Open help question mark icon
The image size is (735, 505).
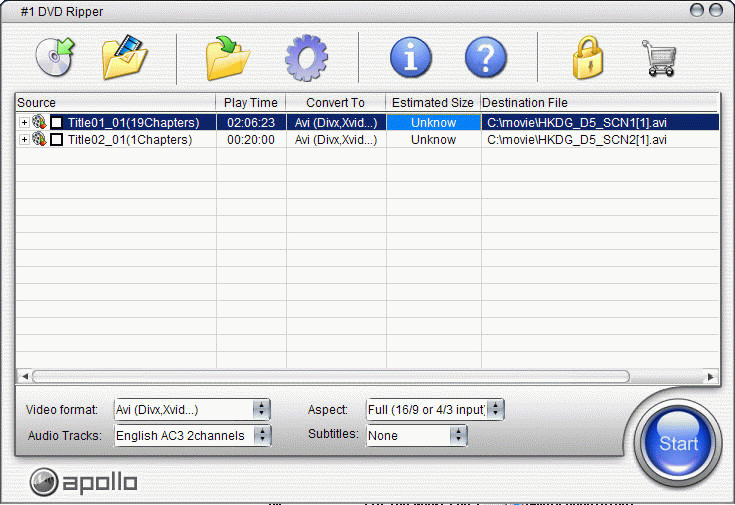[x=486, y=58]
